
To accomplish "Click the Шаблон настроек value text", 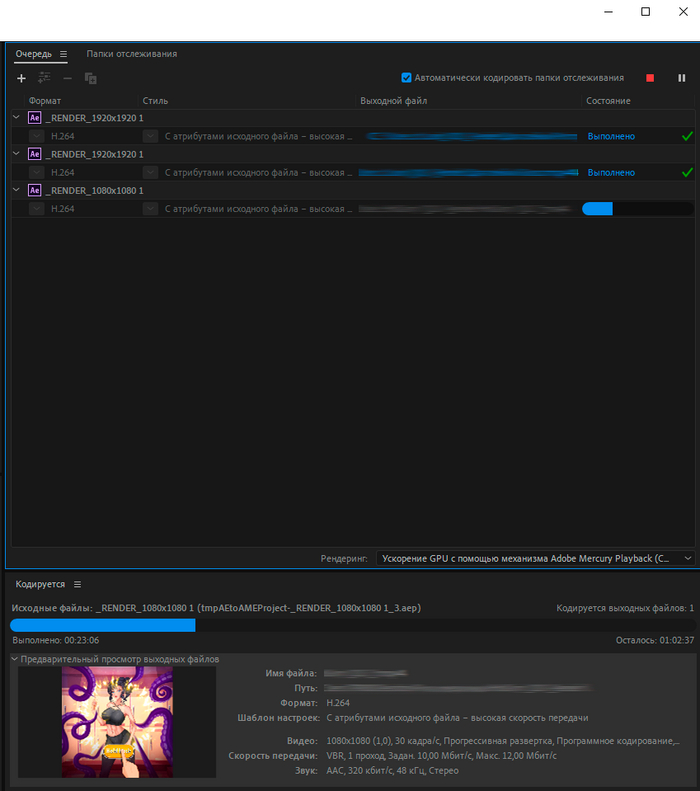I will click(x=457, y=718).
